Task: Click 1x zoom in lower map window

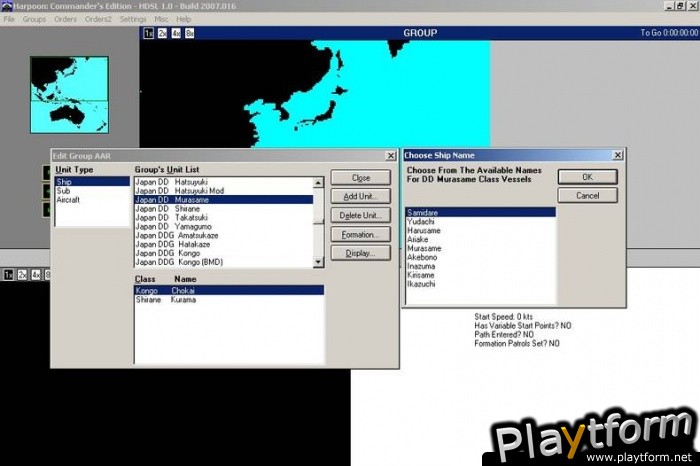Action: [8, 275]
